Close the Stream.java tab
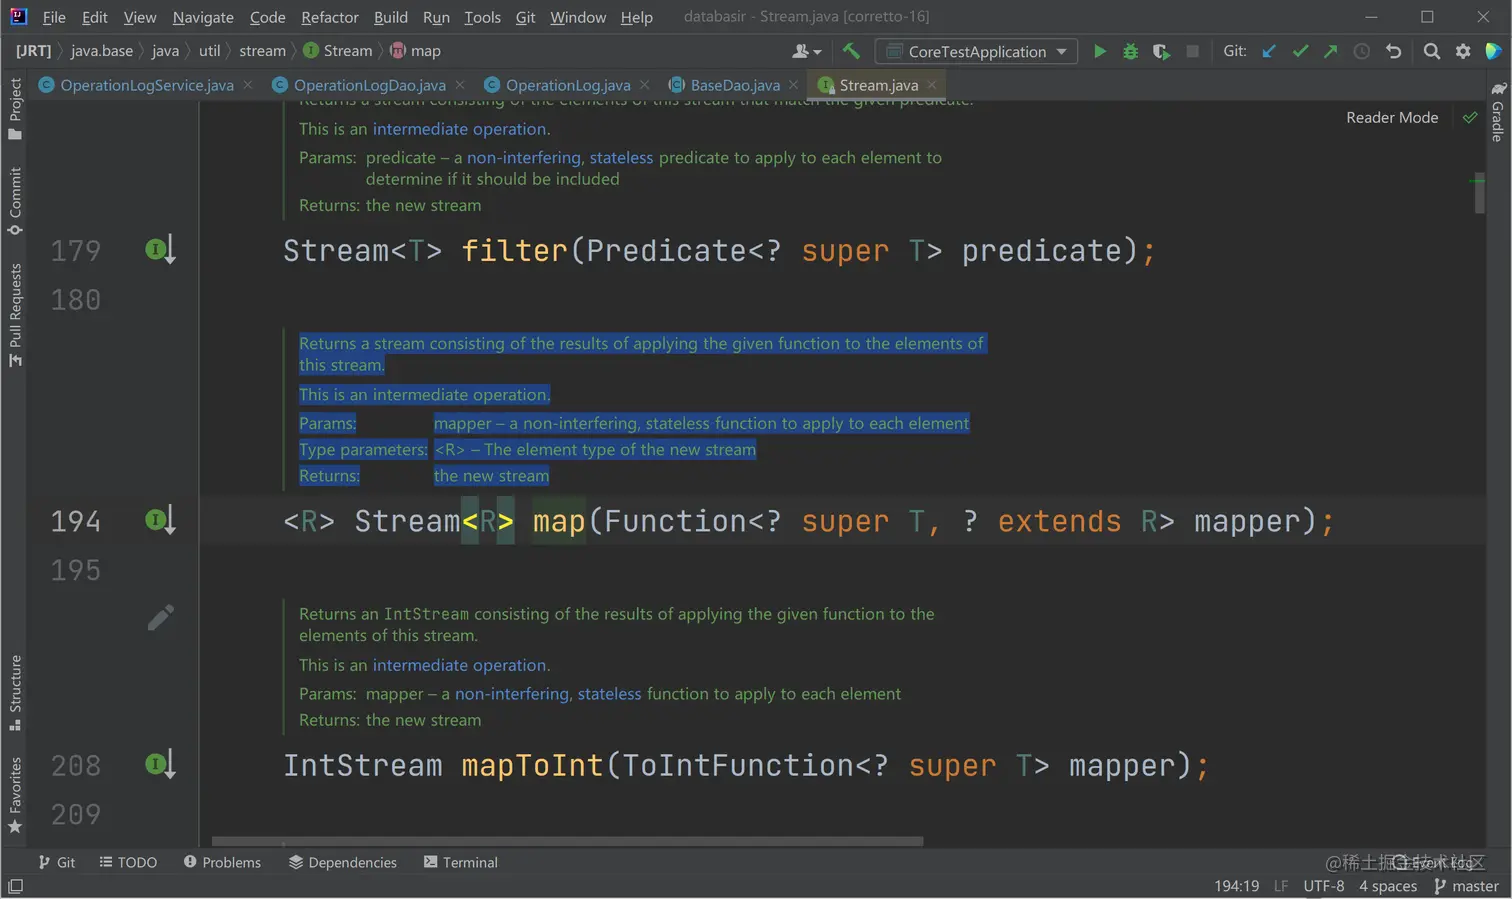The image size is (1512, 899). click(932, 85)
